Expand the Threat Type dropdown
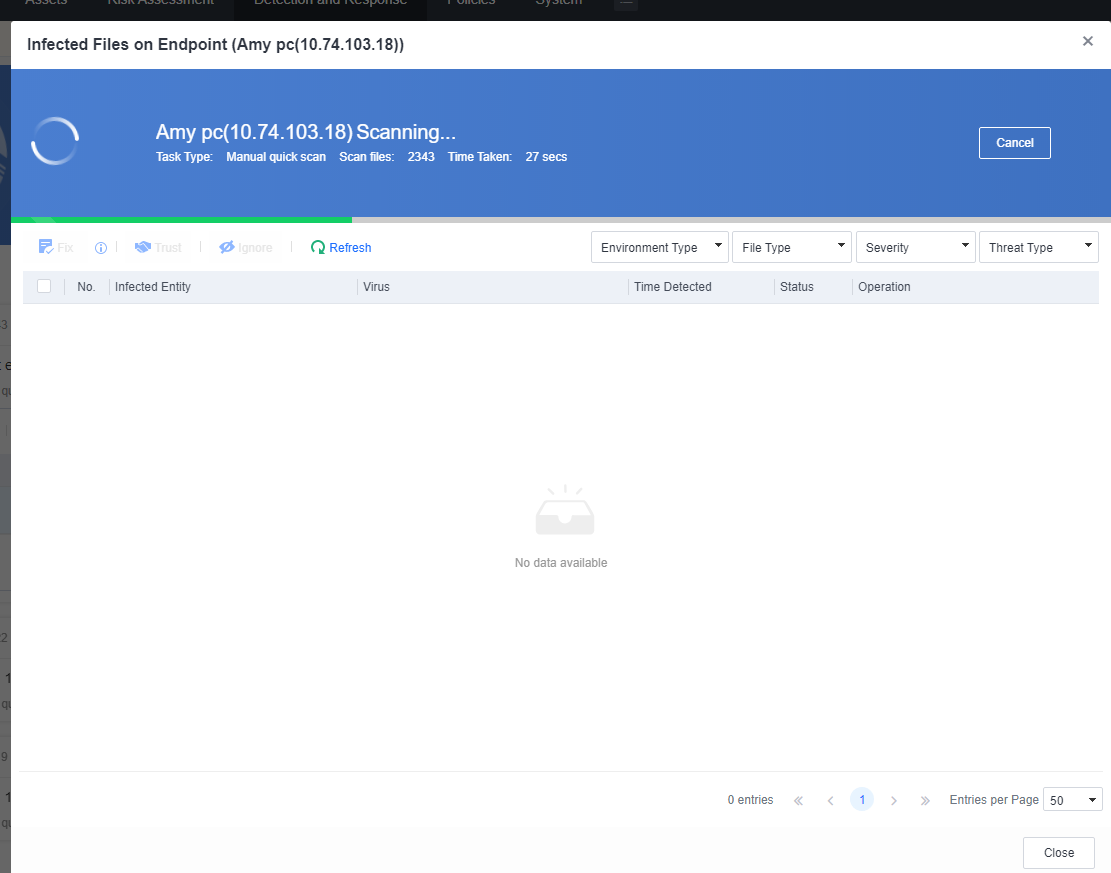1111x873 pixels. (1039, 247)
